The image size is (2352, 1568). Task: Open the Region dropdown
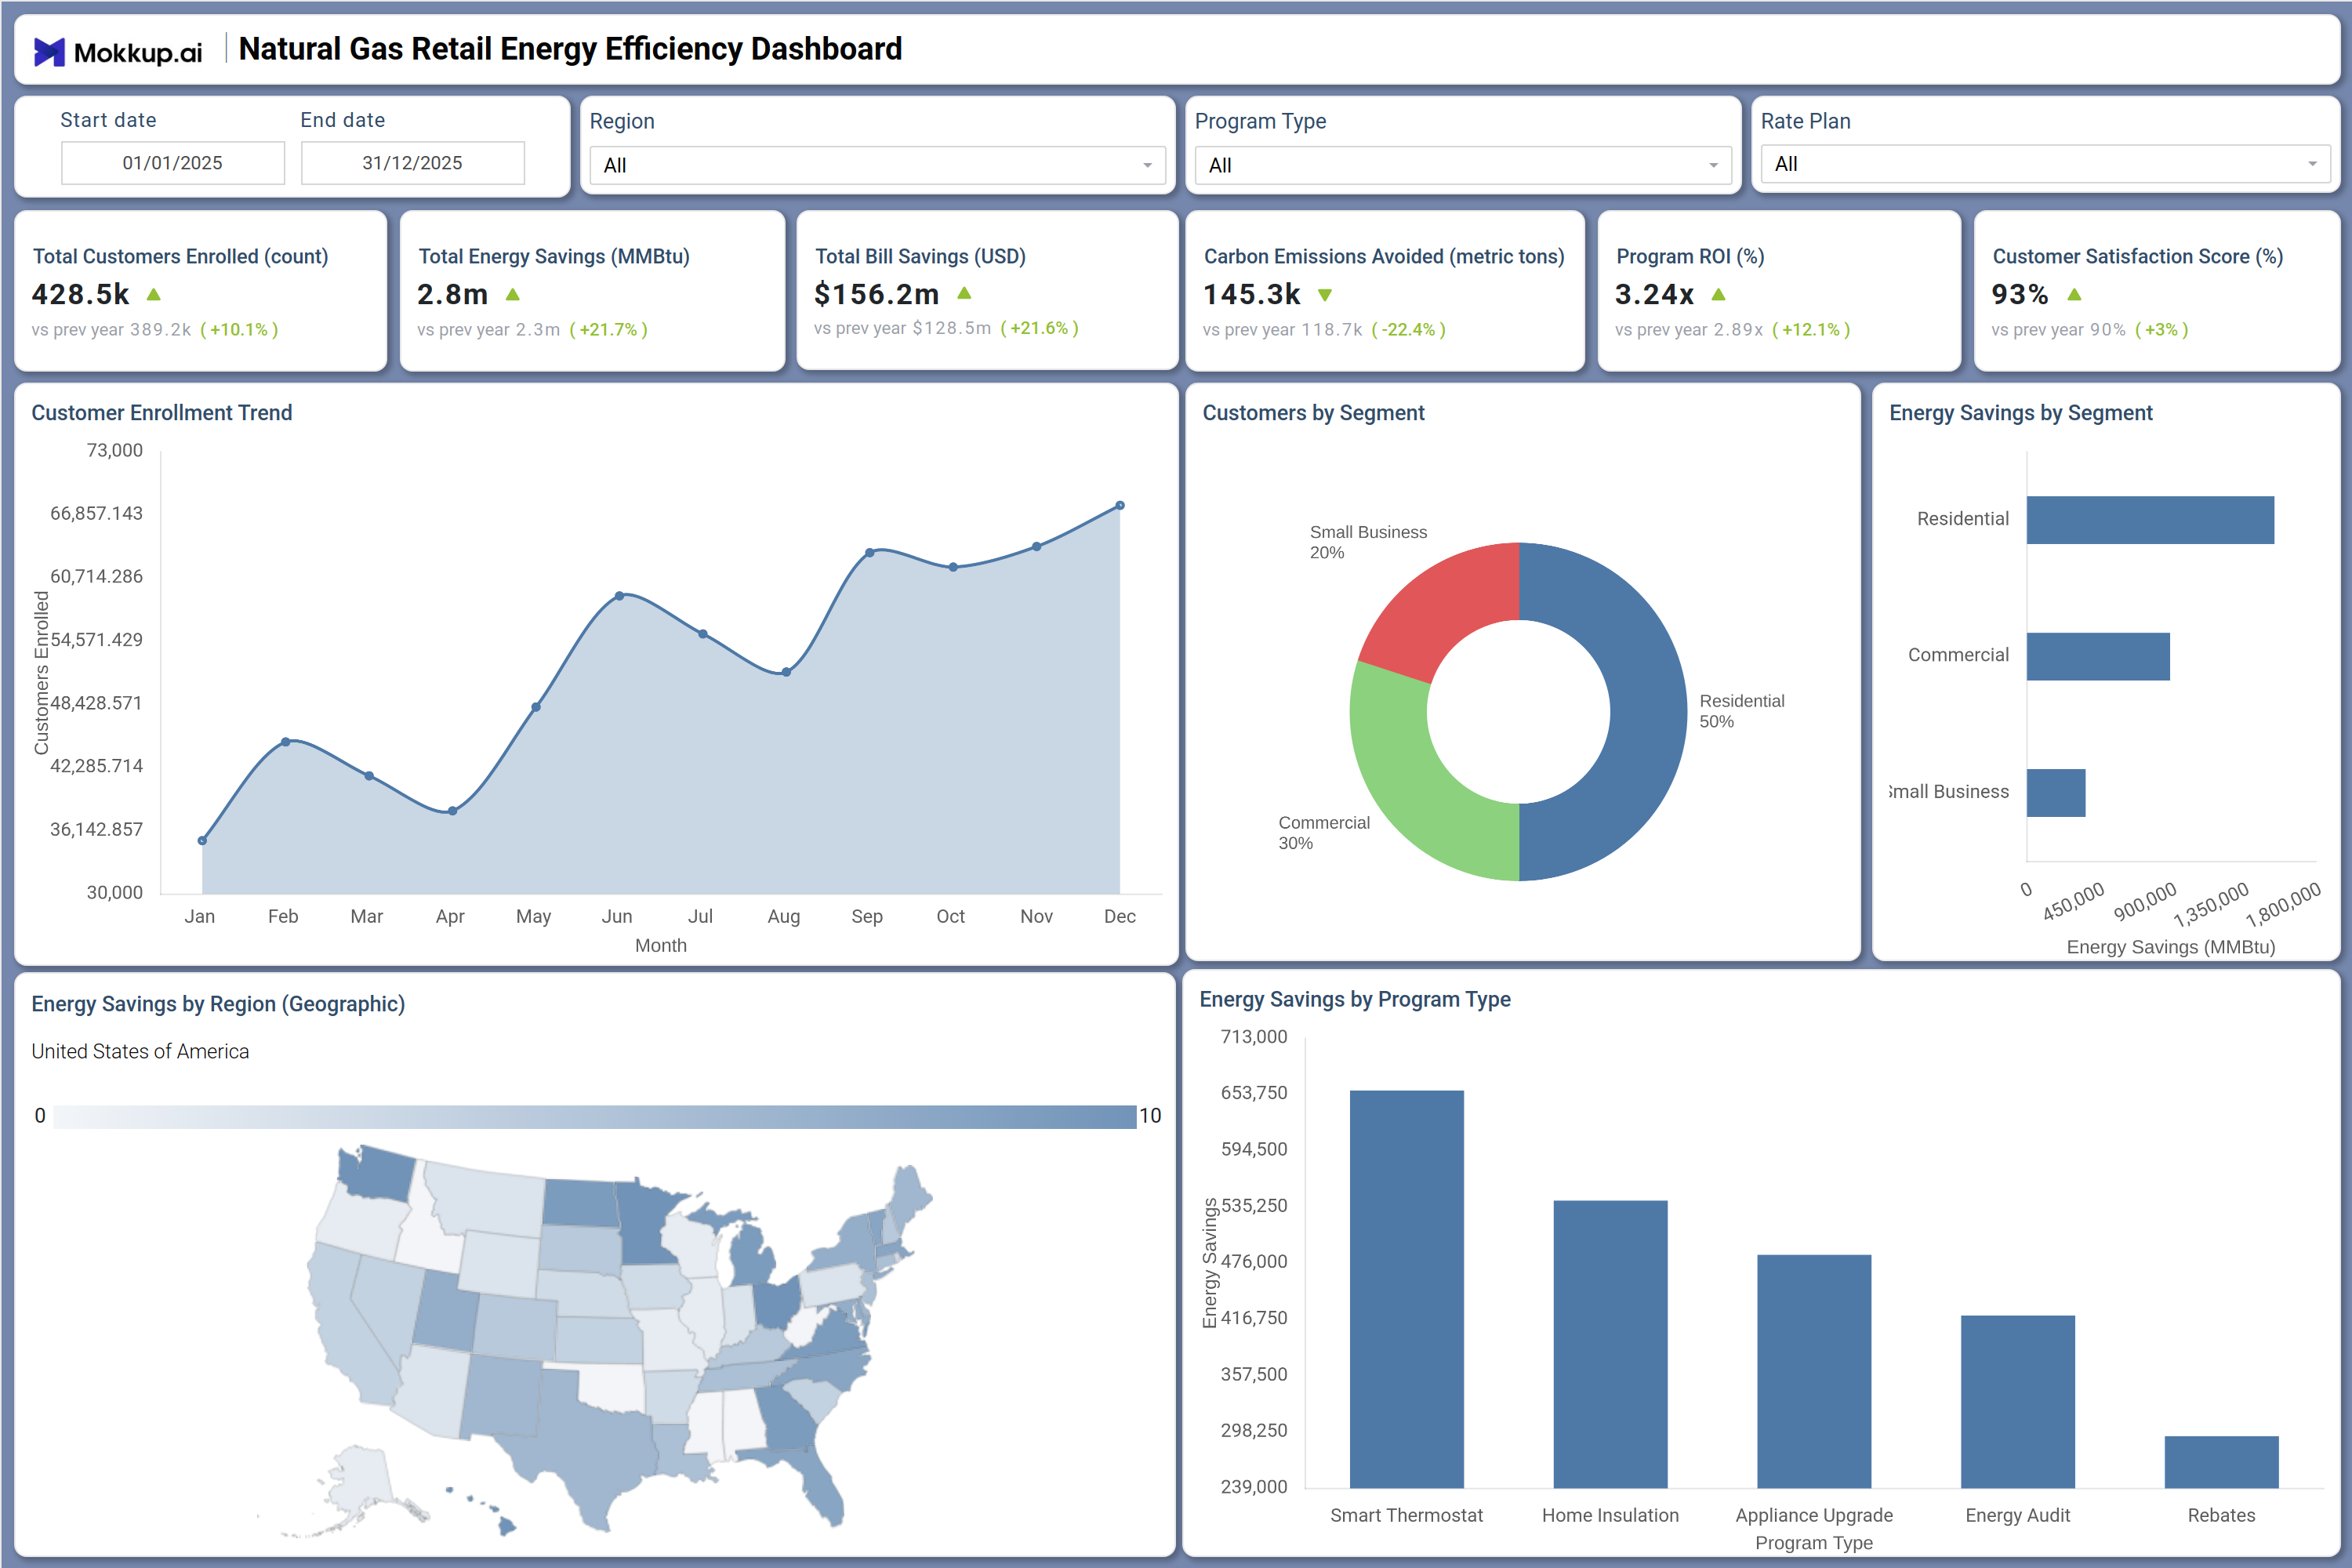(x=877, y=165)
